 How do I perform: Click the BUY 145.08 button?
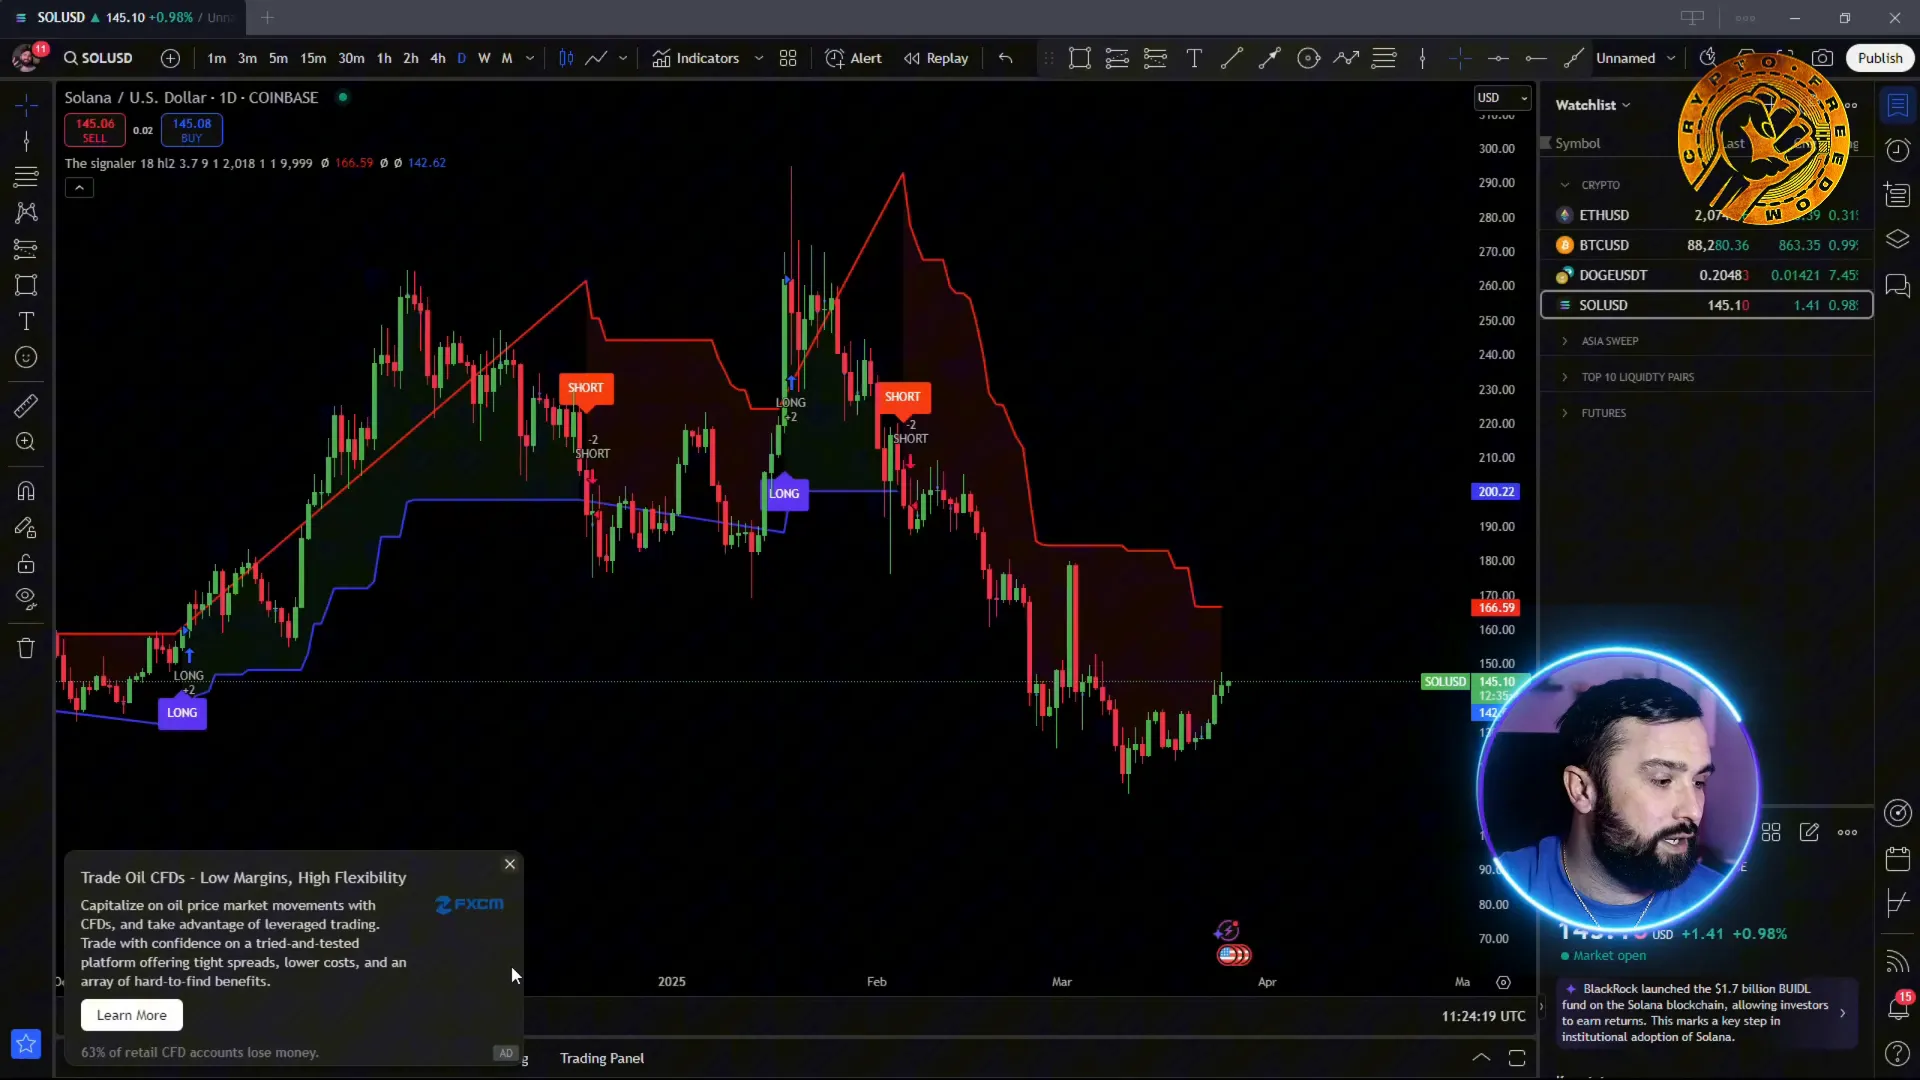pos(192,130)
